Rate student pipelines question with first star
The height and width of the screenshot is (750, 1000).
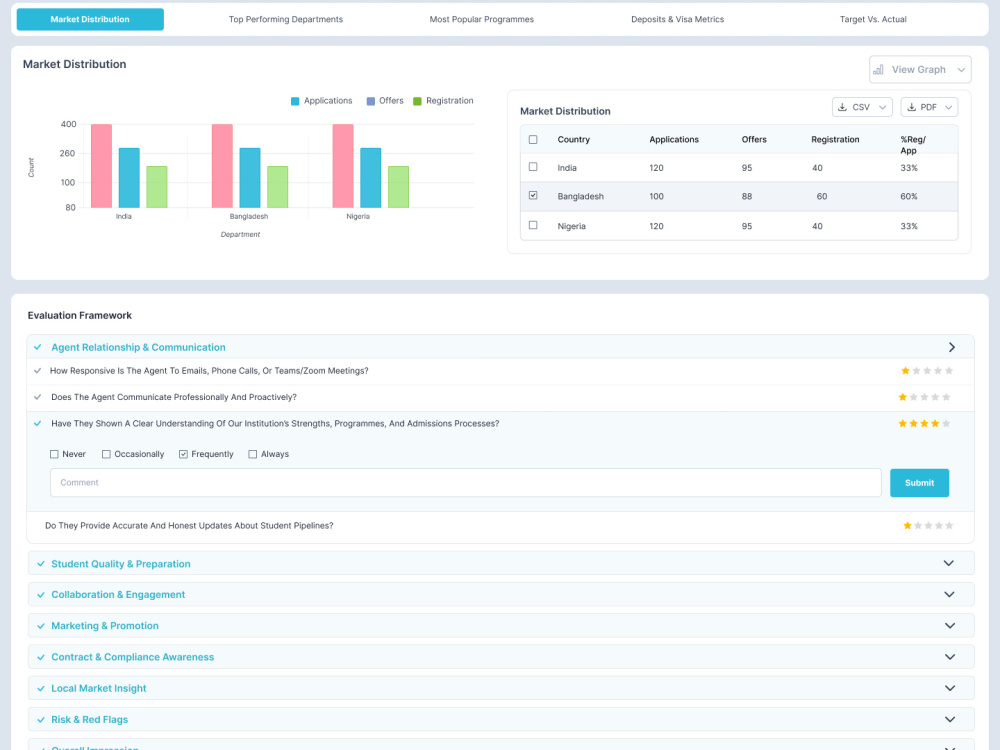pos(907,526)
